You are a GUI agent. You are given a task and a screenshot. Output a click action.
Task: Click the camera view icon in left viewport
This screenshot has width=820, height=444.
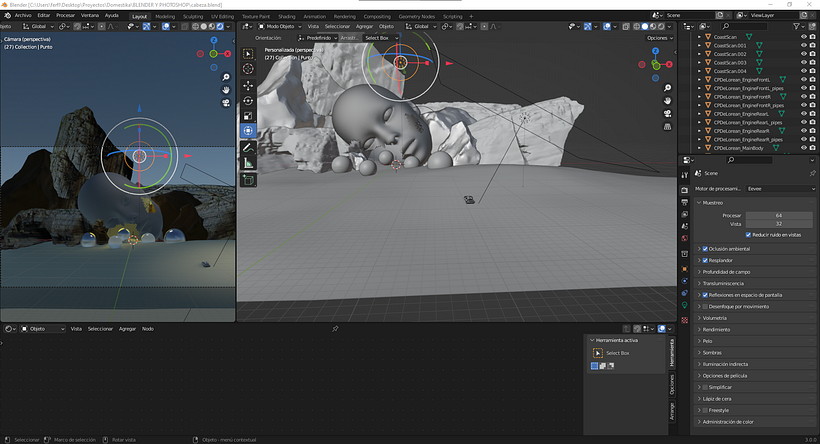[227, 102]
